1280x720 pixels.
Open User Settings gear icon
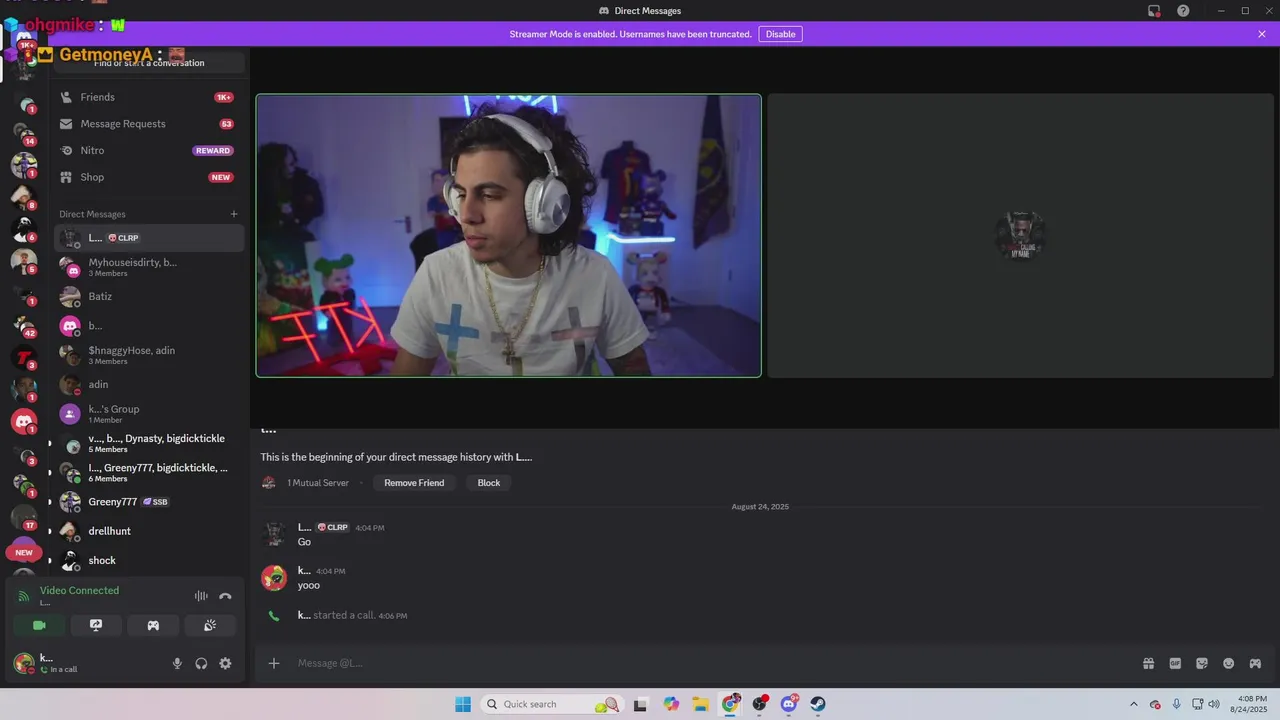pyautogui.click(x=225, y=663)
